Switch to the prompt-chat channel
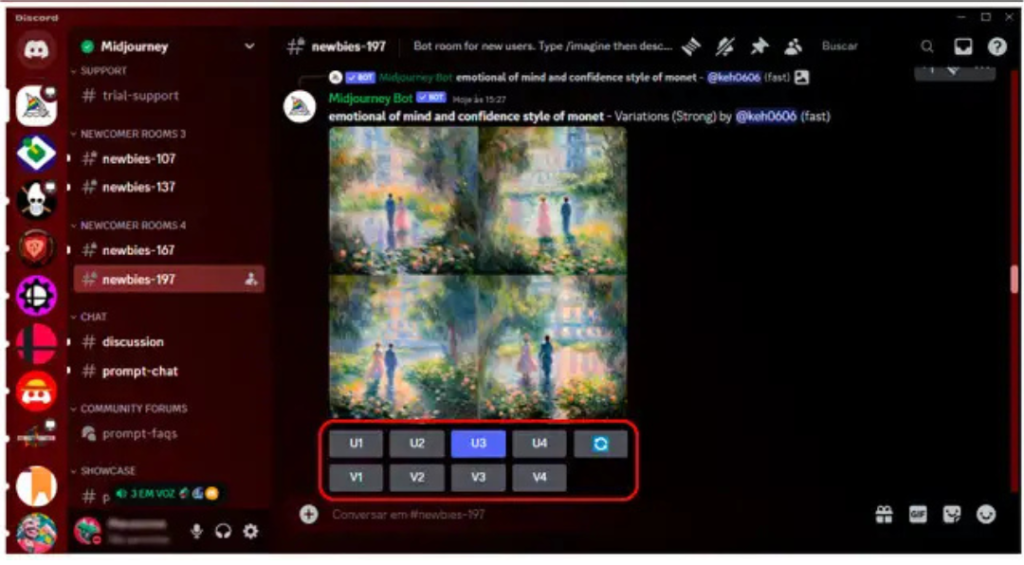Image resolution: width=1024 pixels, height=565 pixels. coord(140,371)
